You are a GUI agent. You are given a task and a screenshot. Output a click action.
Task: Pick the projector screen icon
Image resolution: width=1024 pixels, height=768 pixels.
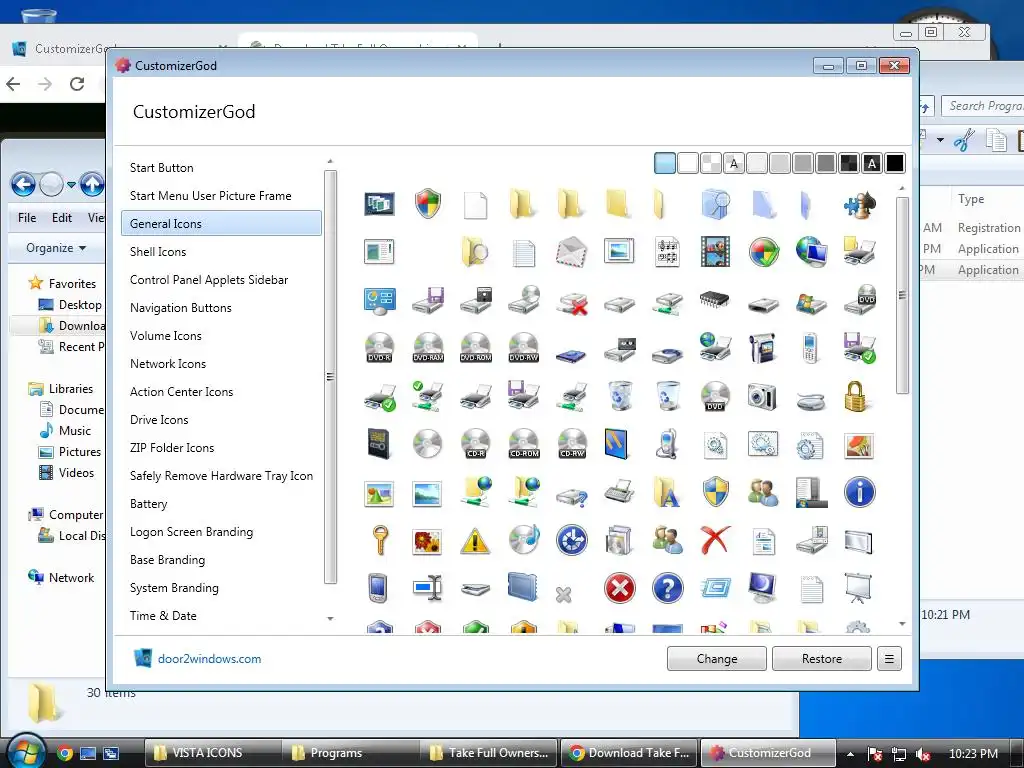pos(858,588)
